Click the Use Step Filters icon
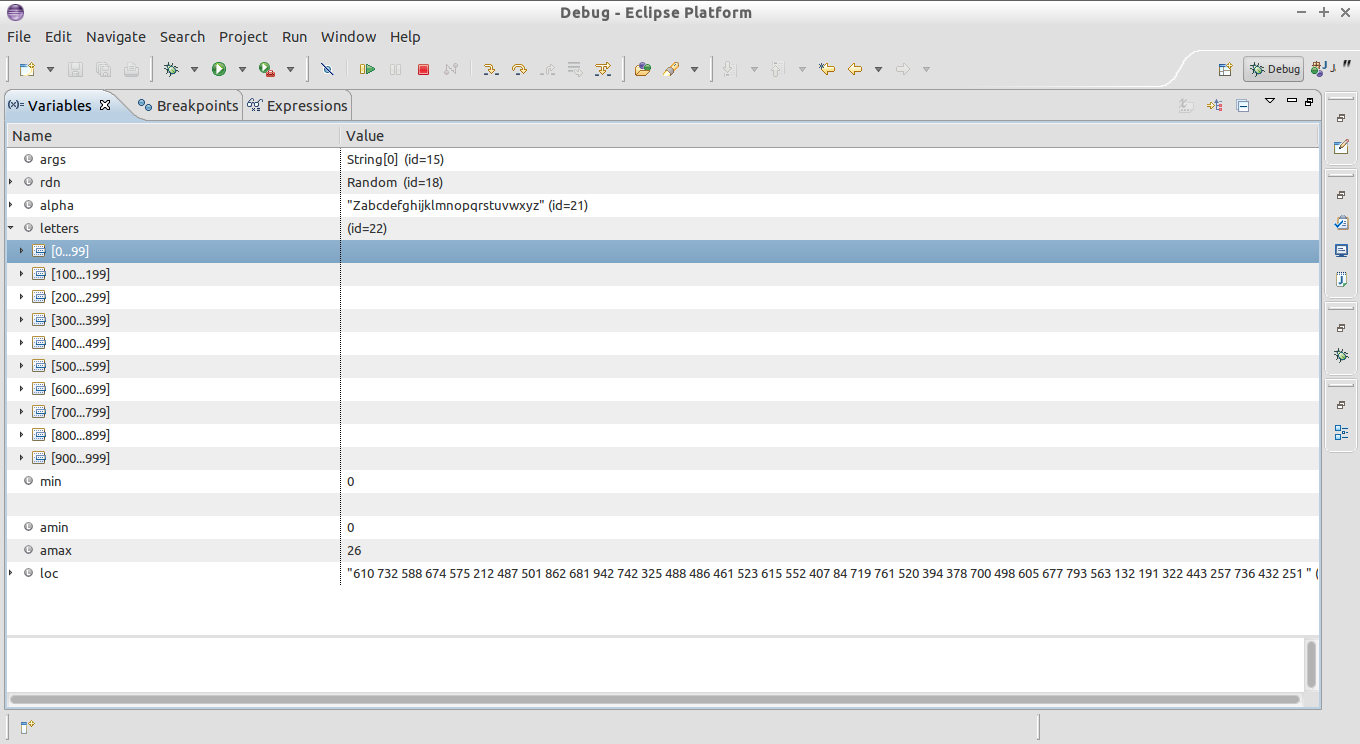Image resolution: width=1360 pixels, height=744 pixels. point(603,68)
